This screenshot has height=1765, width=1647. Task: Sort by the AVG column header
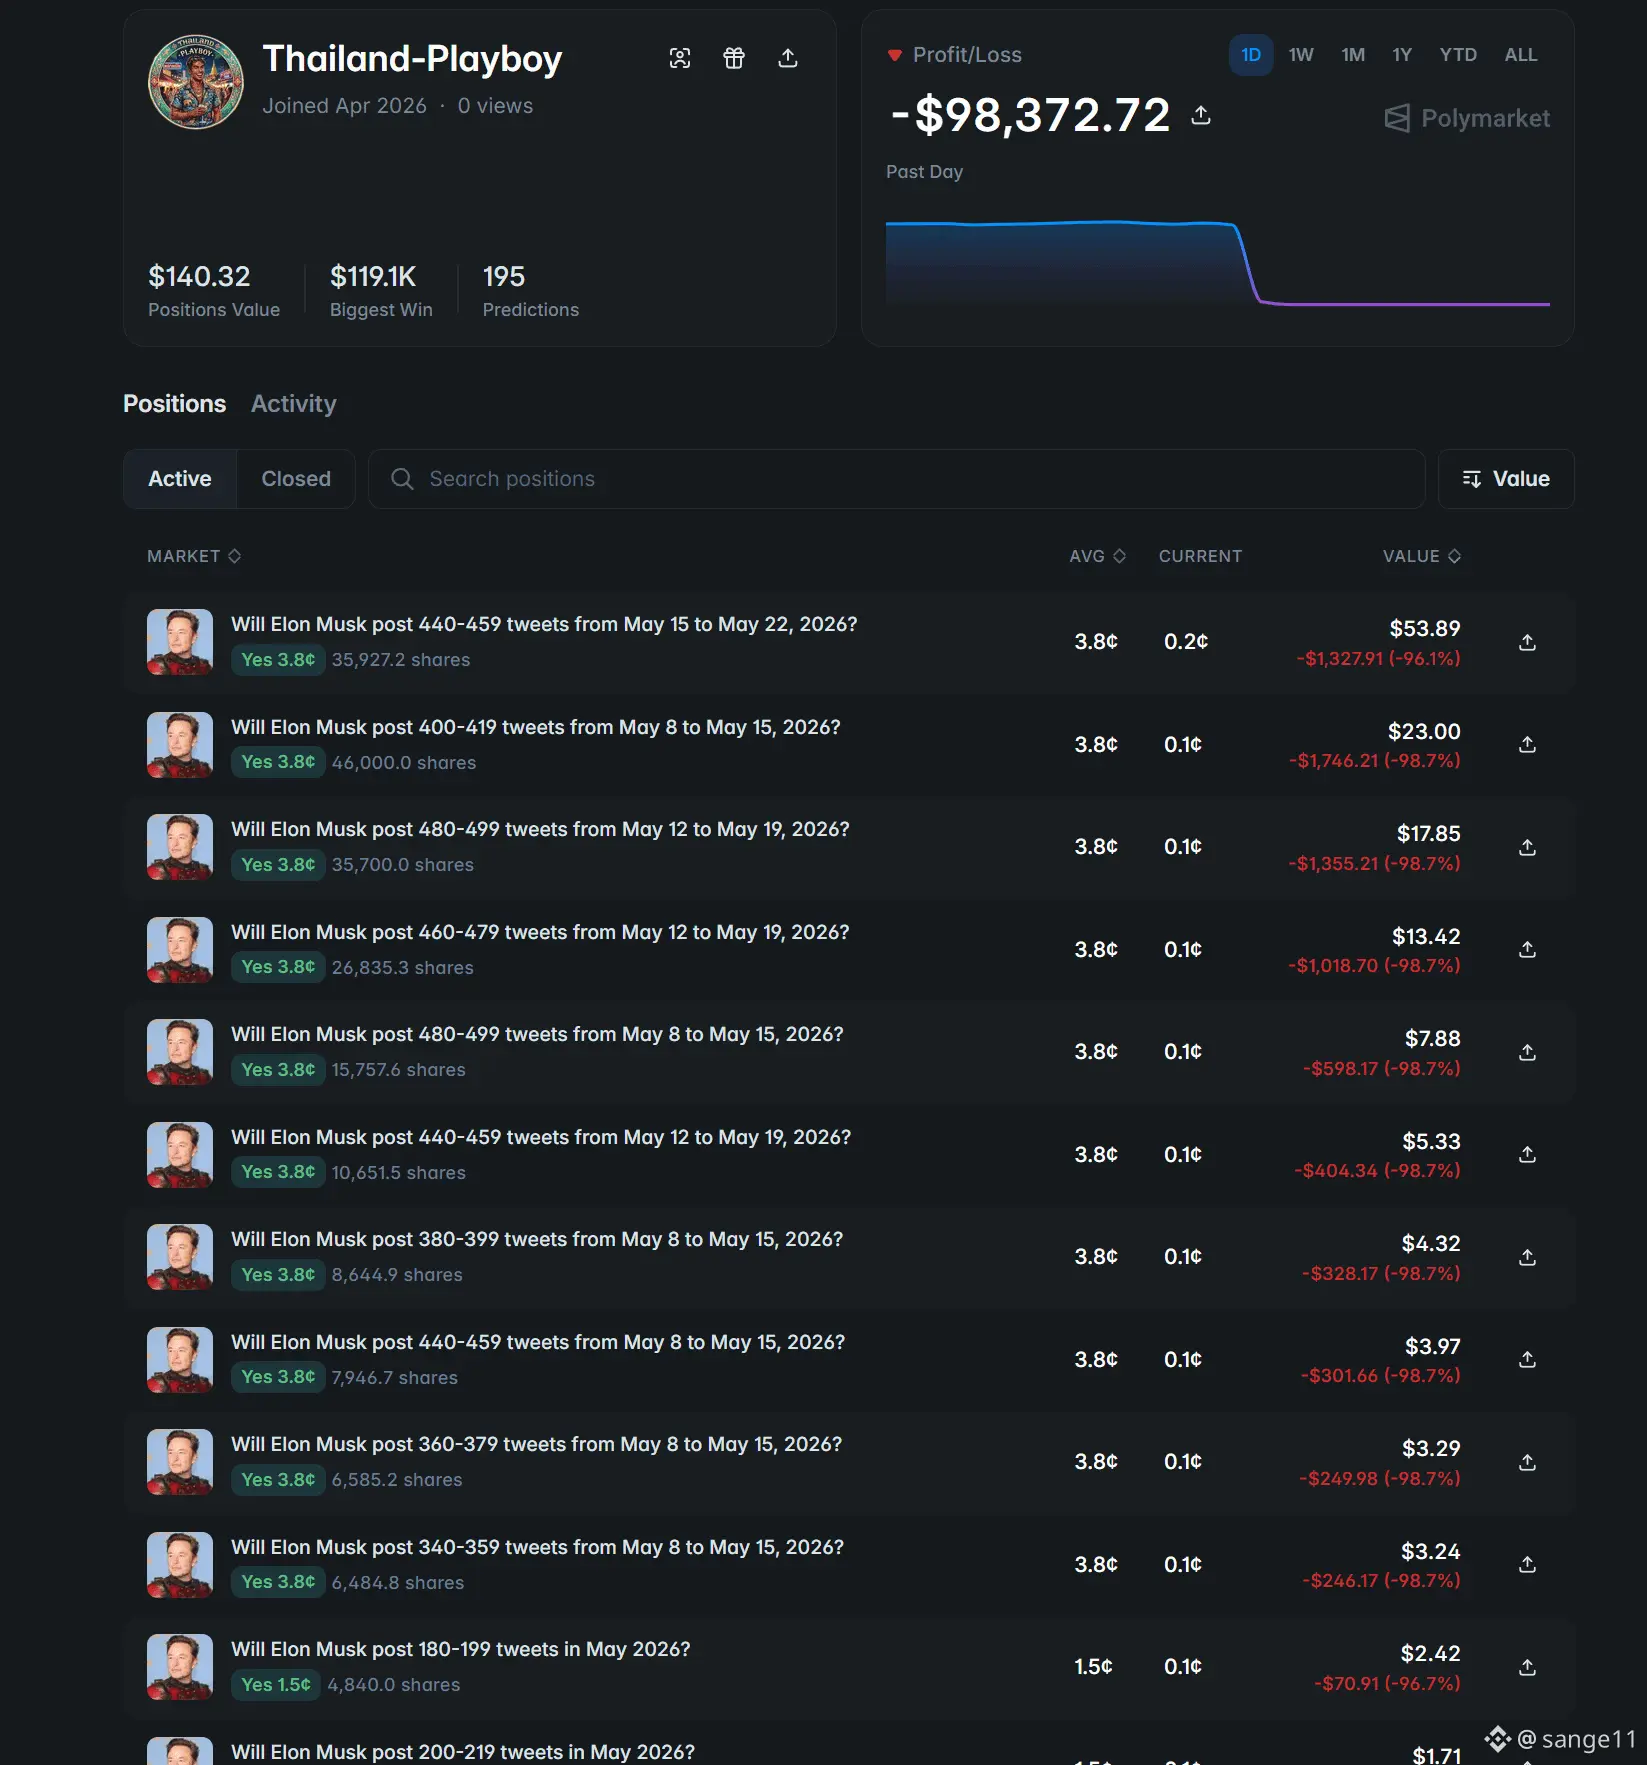point(1098,556)
